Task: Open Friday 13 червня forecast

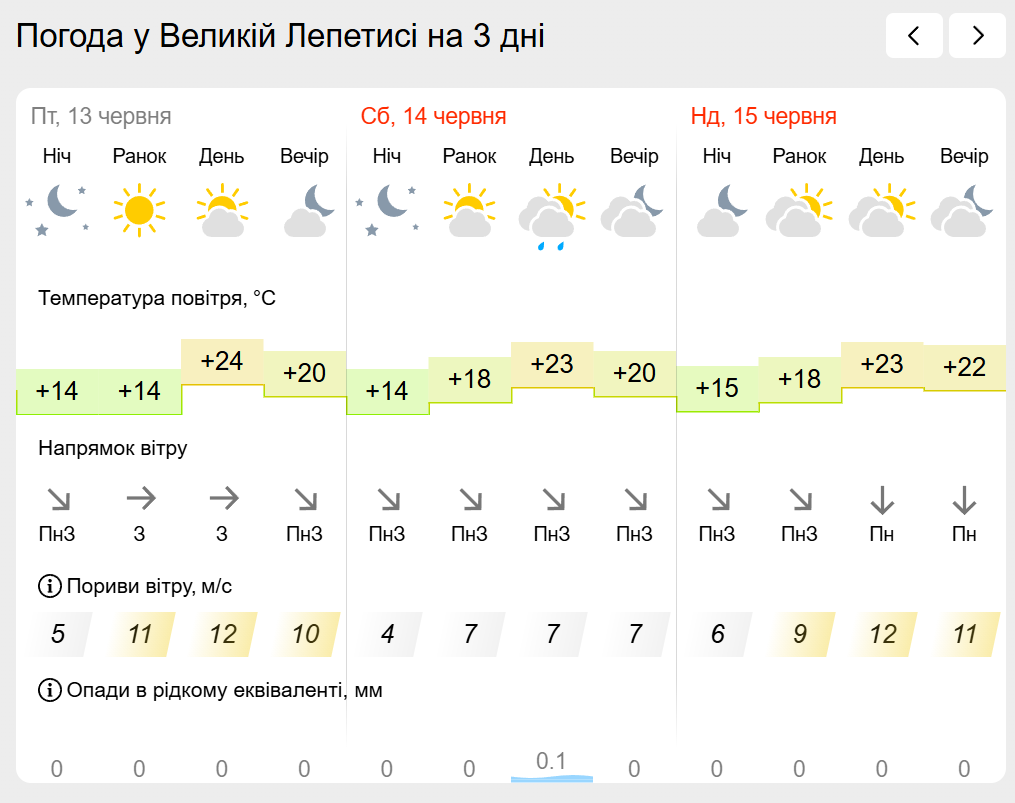Action: 101,117
